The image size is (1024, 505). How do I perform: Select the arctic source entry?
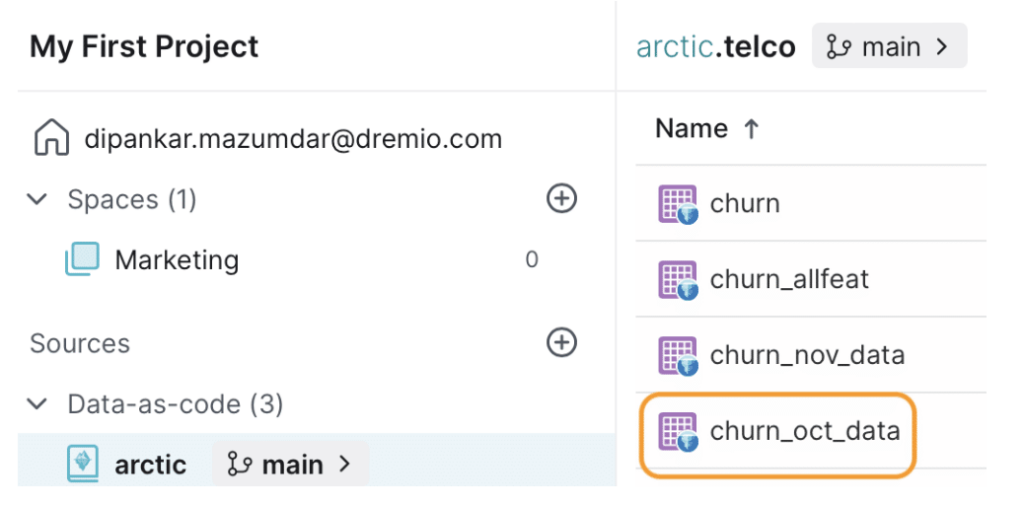coord(151,465)
